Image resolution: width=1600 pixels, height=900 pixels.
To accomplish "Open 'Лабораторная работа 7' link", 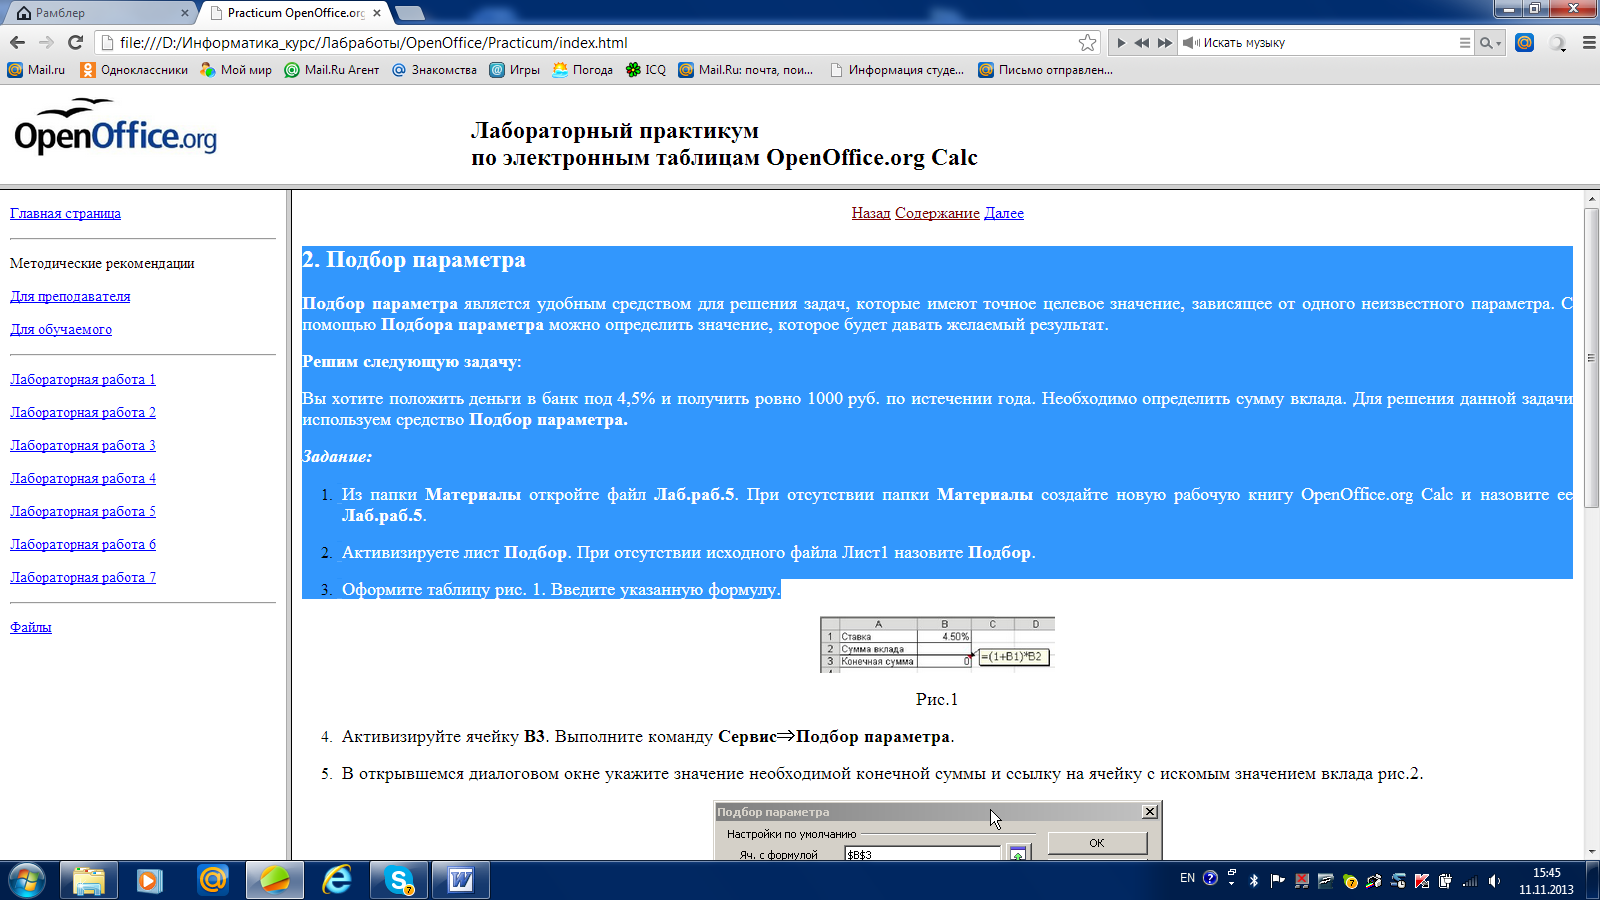I will point(83,577).
